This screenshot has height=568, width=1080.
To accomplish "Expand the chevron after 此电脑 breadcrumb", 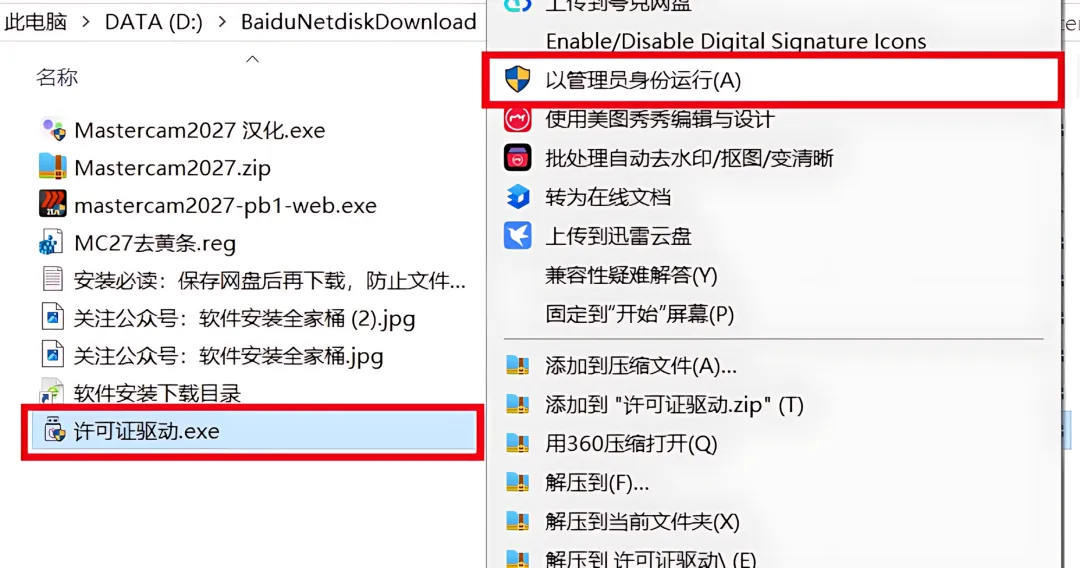I will (x=86, y=22).
